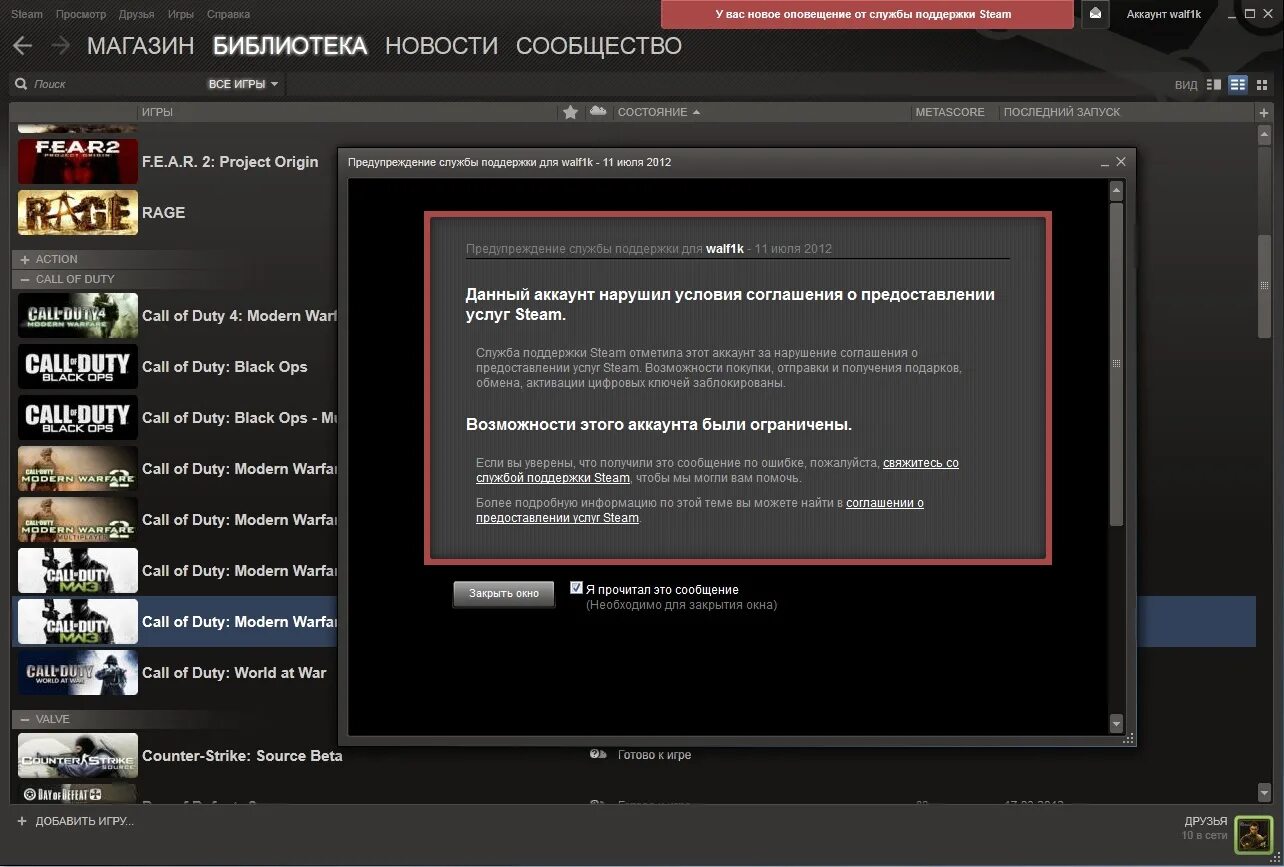The image size is (1284, 867).
Task: Open ДРУЗЬЯ friends list label
Action: point(1204,821)
